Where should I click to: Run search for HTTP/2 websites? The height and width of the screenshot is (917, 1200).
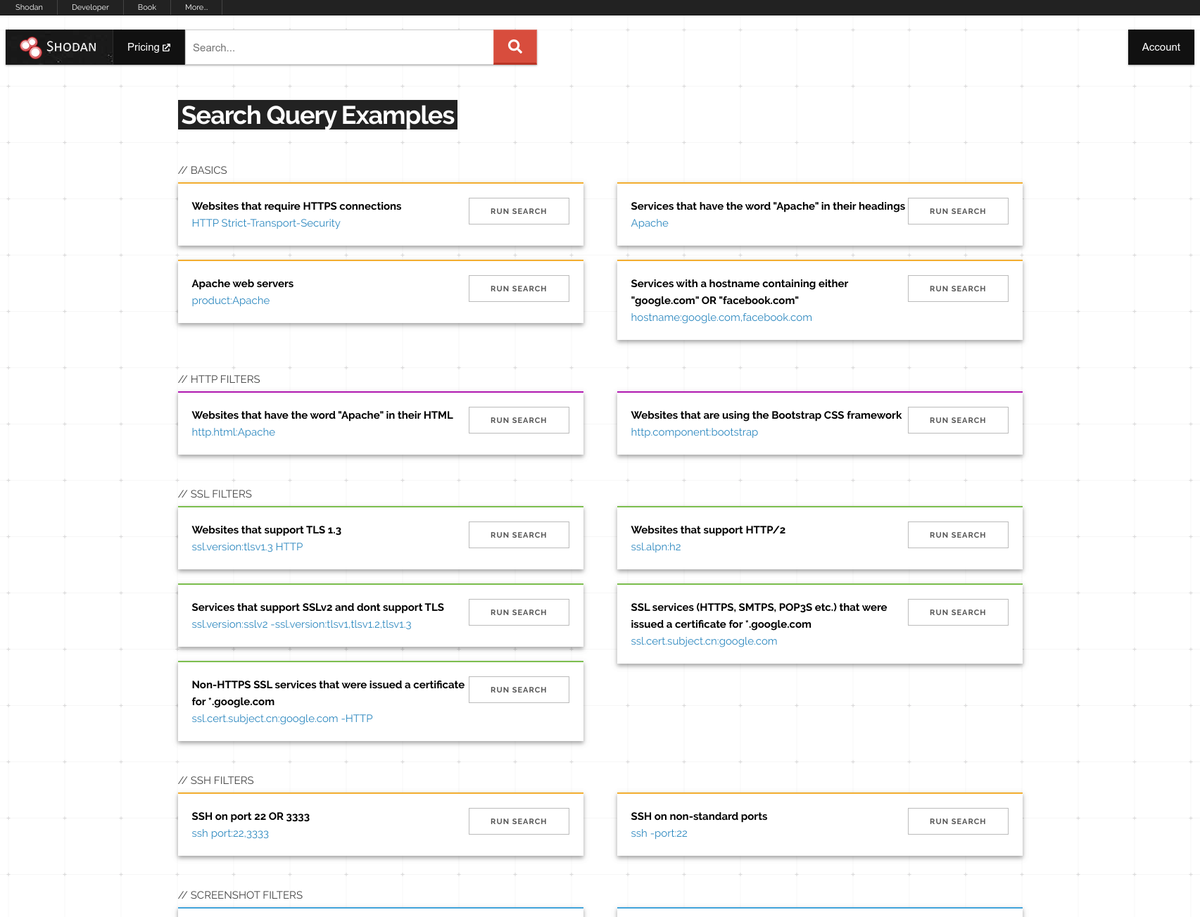(x=958, y=535)
